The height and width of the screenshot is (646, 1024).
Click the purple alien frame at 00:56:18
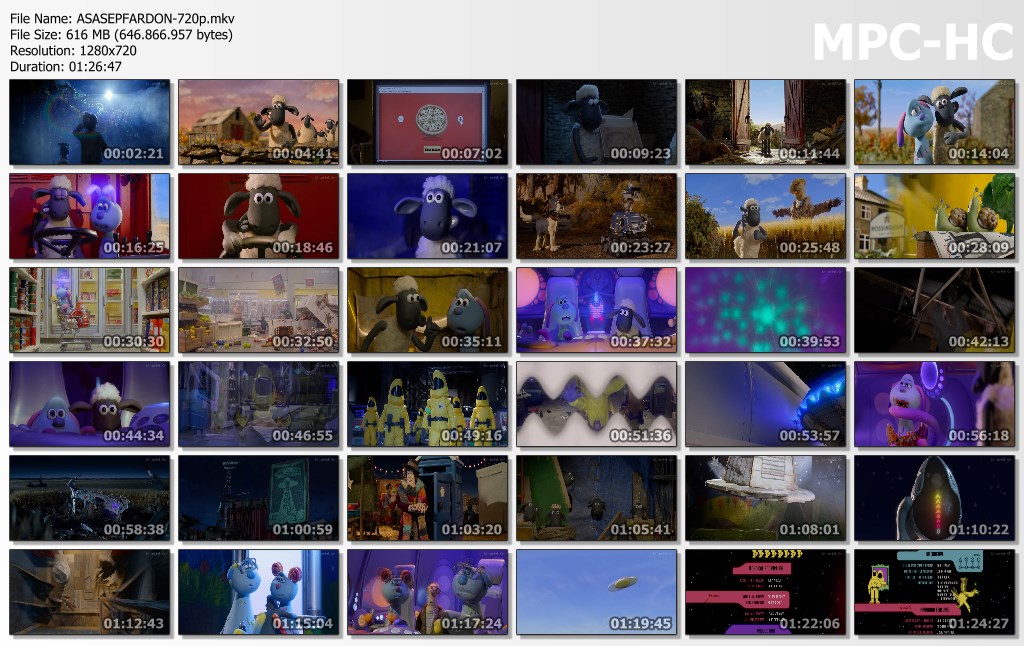(x=935, y=404)
